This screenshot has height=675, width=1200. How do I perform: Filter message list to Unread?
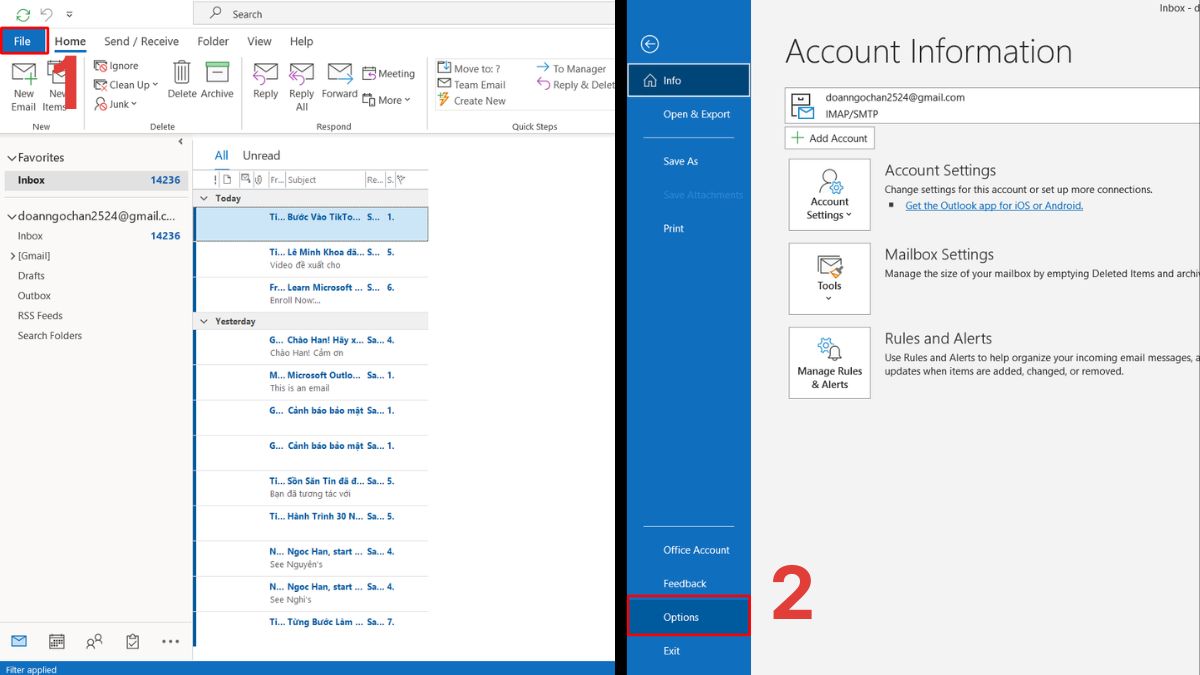tap(261, 155)
